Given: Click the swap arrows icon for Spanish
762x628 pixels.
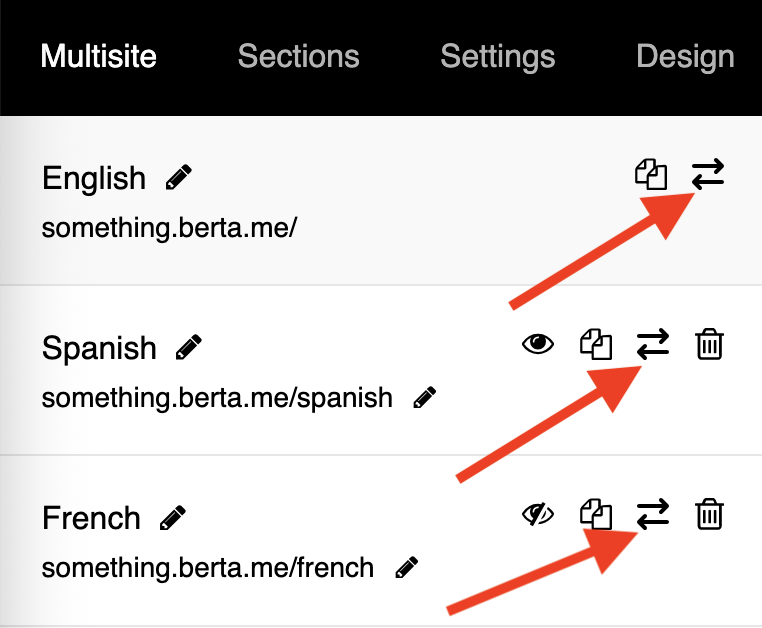Looking at the screenshot, I should [x=653, y=345].
